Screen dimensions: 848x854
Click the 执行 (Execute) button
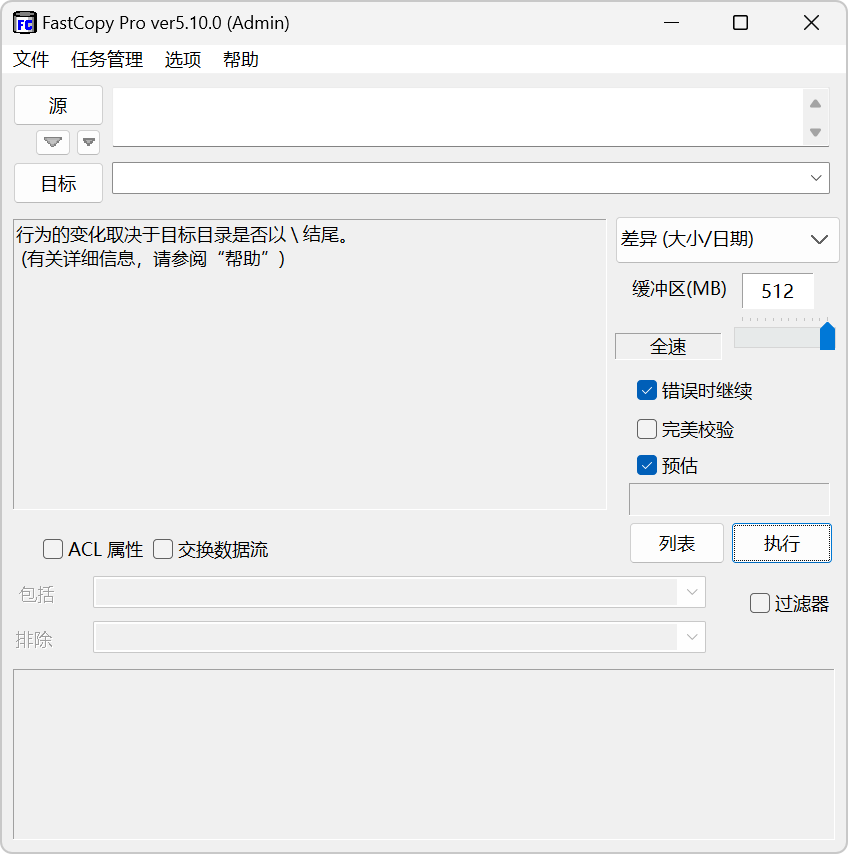[782, 543]
